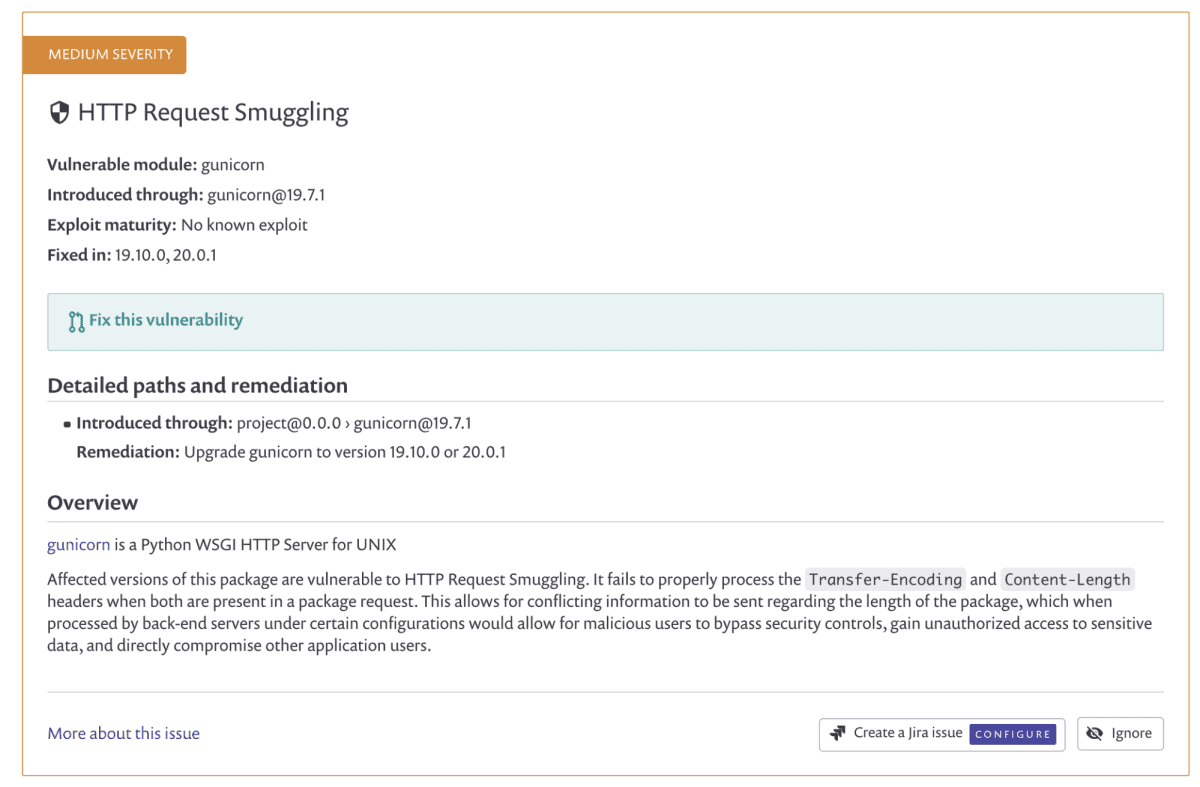Open the More about this issue link
1200x787 pixels.
[x=123, y=733]
